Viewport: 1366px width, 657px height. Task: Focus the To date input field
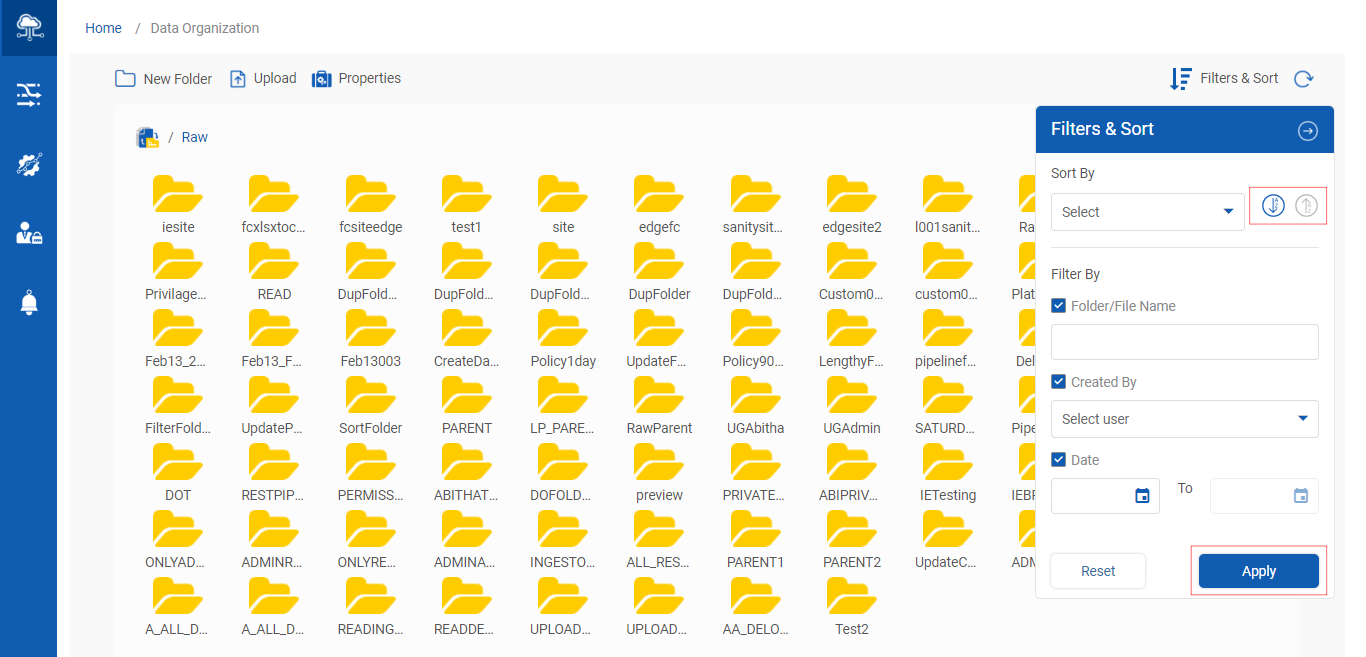click(1264, 496)
